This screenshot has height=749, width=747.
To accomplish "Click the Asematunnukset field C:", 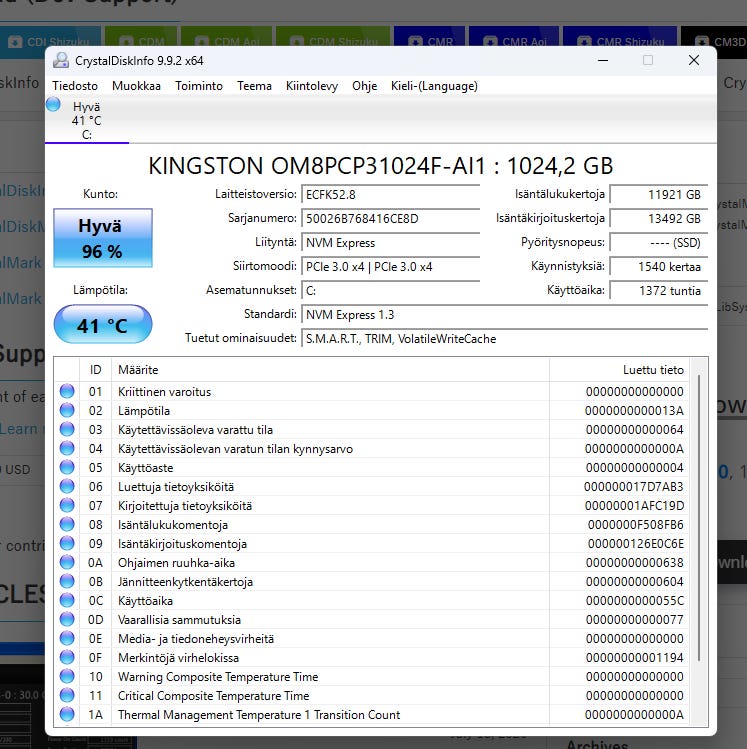I will 390,290.
